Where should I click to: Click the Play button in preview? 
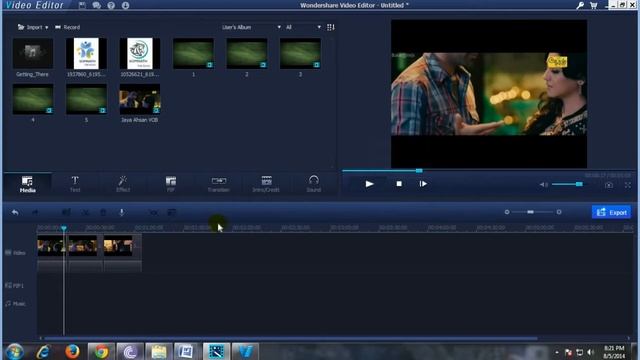click(x=369, y=184)
